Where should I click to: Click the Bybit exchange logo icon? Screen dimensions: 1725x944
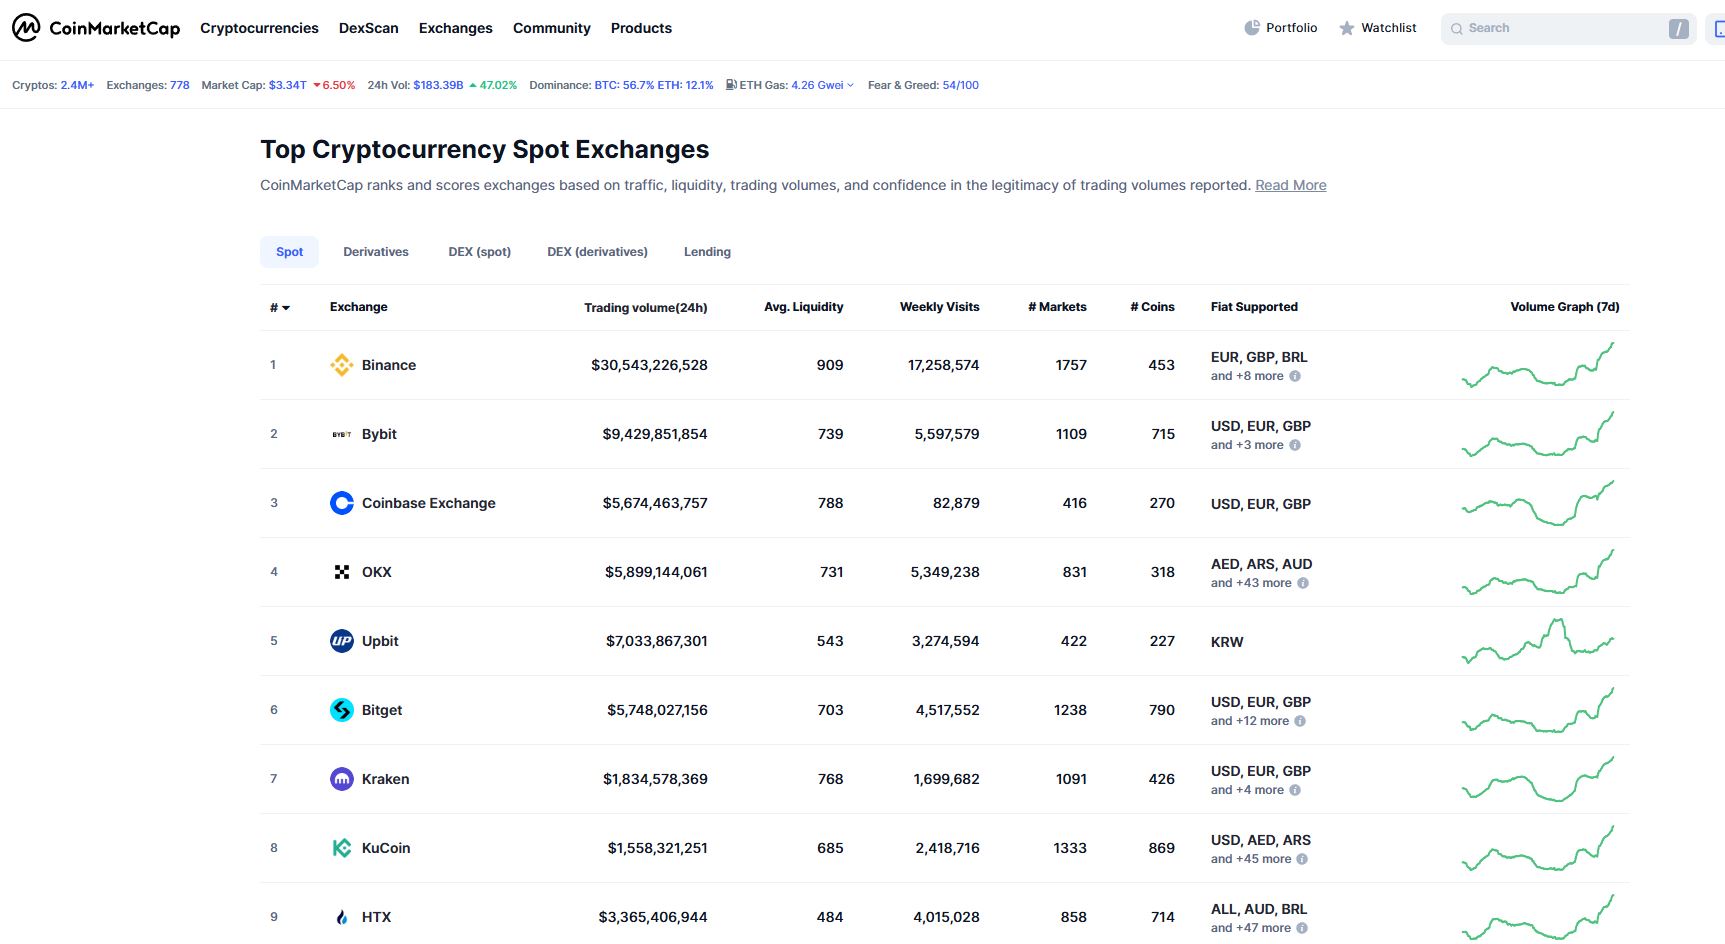[x=342, y=434]
